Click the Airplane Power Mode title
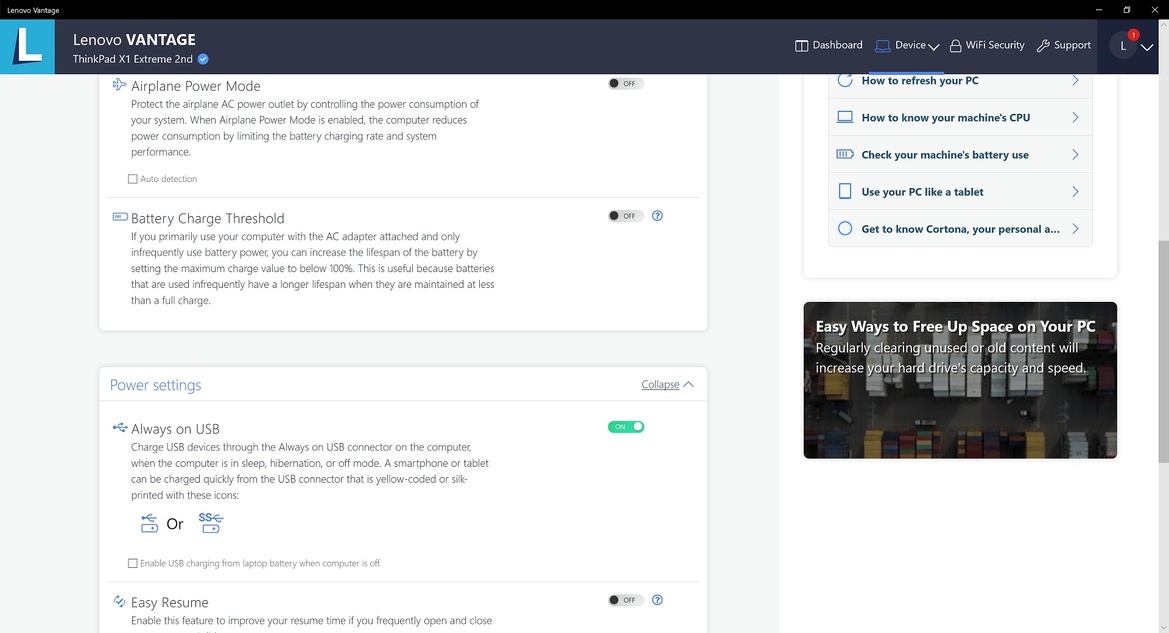This screenshot has height=633, width=1169. [196, 86]
